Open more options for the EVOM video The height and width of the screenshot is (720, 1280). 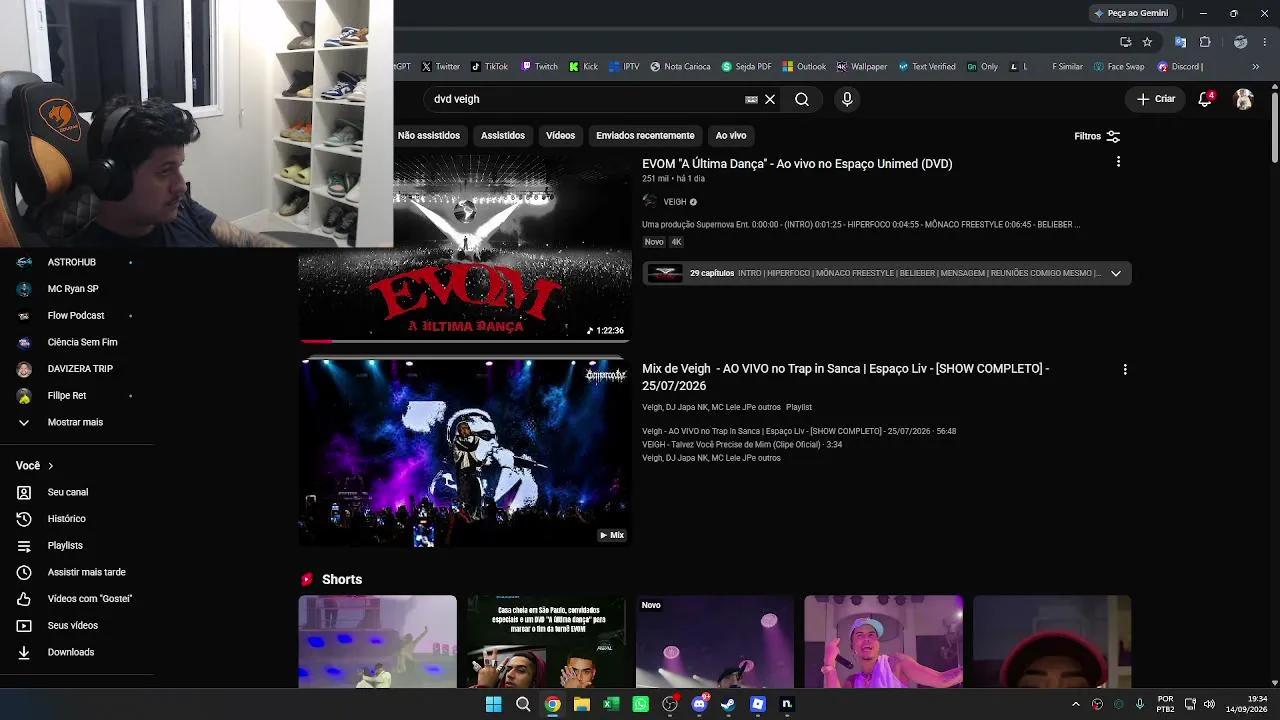point(1118,162)
